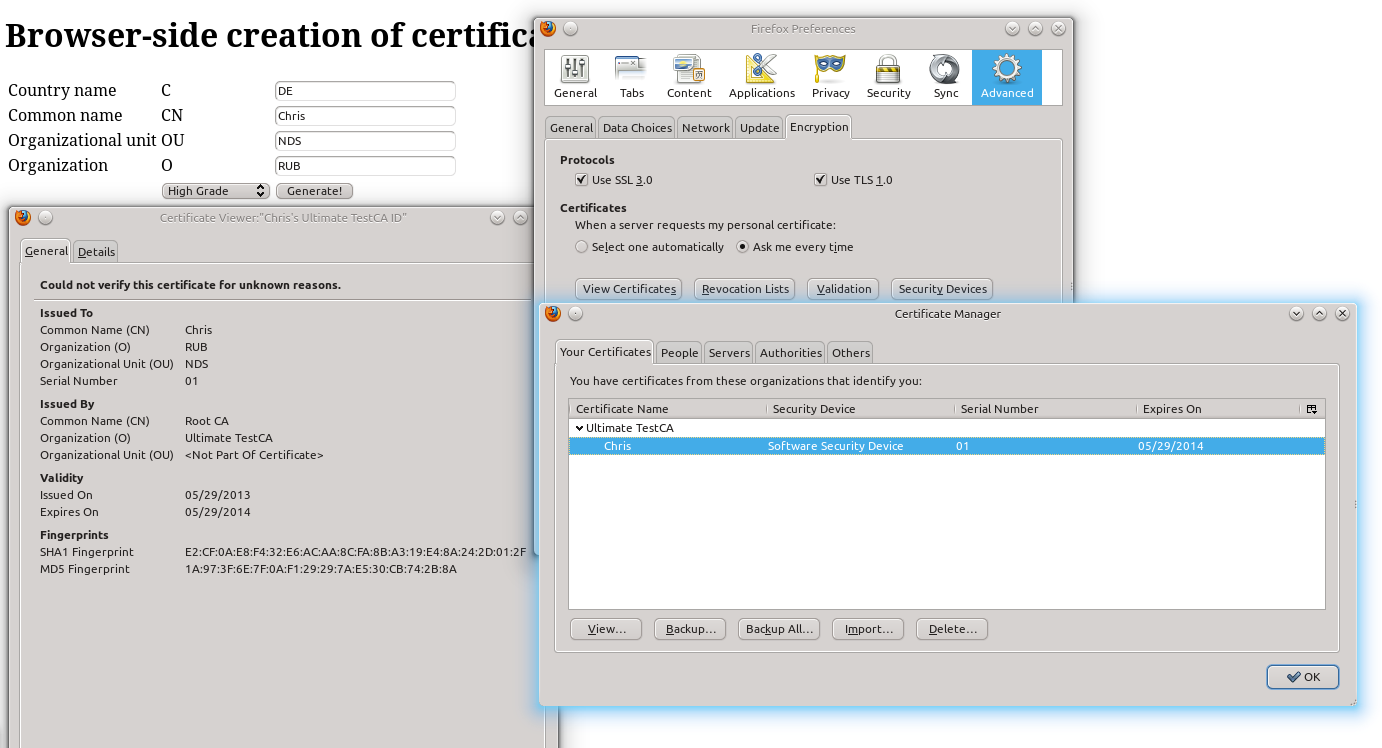The height and width of the screenshot is (748, 1382).
Task: Click Organization input field with RUB
Action: [x=365, y=166]
